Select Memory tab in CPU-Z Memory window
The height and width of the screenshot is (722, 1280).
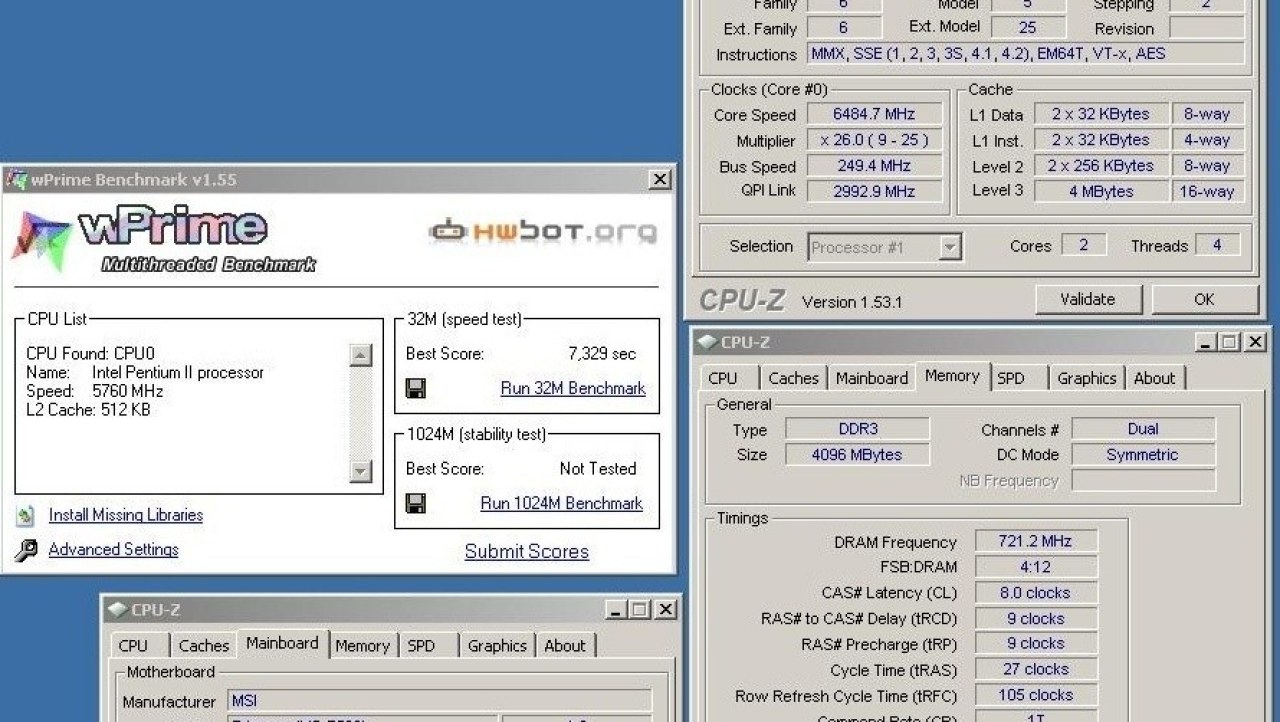coord(952,376)
